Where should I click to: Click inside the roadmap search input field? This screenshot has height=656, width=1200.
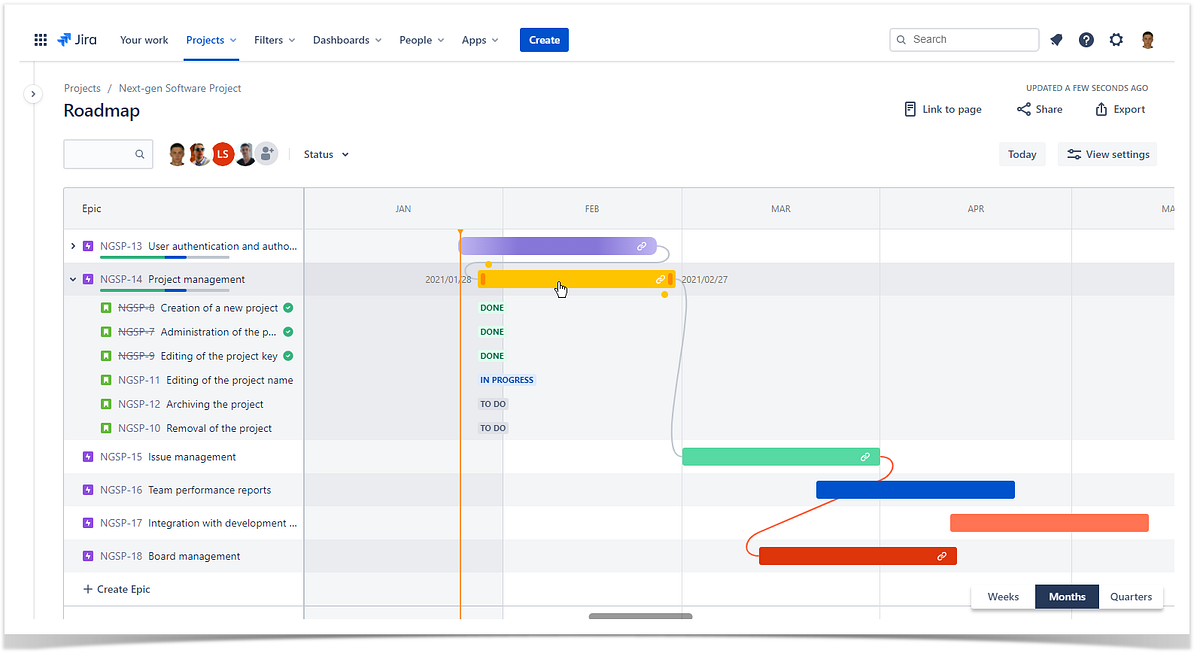(x=100, y=154)
